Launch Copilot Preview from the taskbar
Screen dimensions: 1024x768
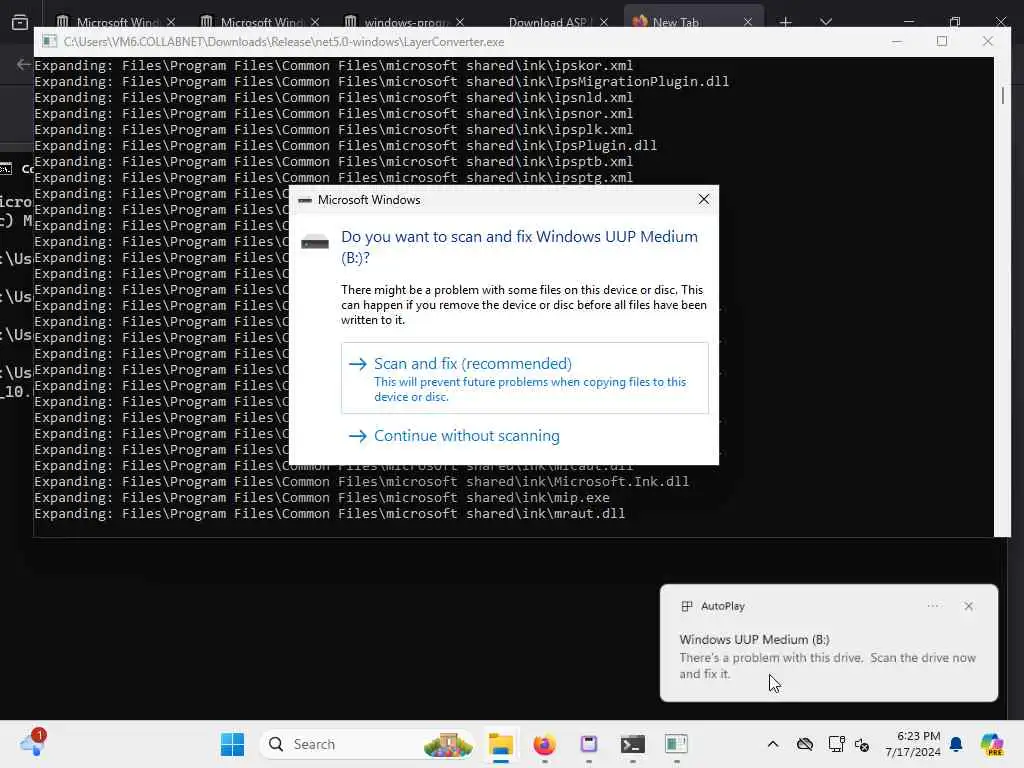[992, 744]
